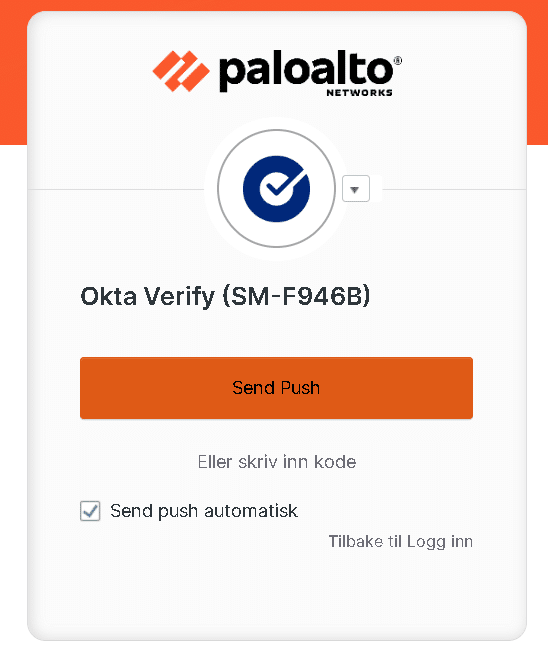This screenshot has width=548, height=656.
Task: Select the Okta Verify (SM-F946B) heading
Action: click(x=225, y=296)
